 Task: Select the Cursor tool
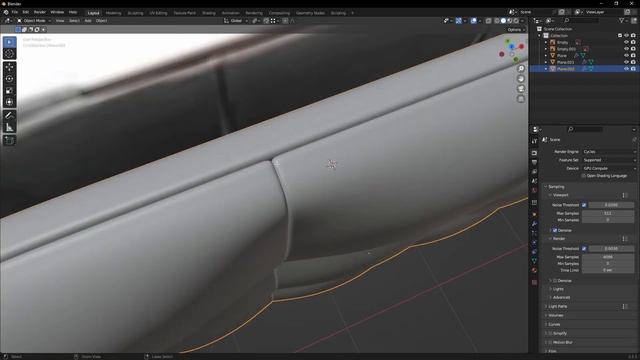coord(9,53)
